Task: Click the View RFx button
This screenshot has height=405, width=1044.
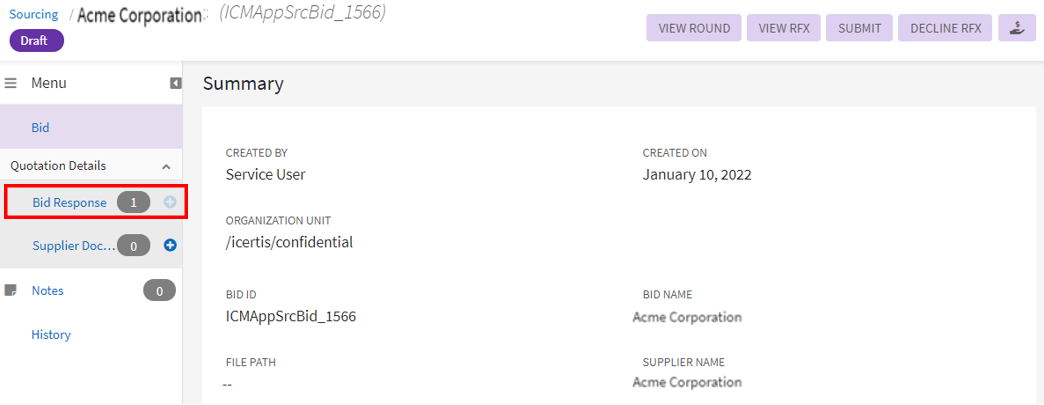Action: click(x=784, y=28)
